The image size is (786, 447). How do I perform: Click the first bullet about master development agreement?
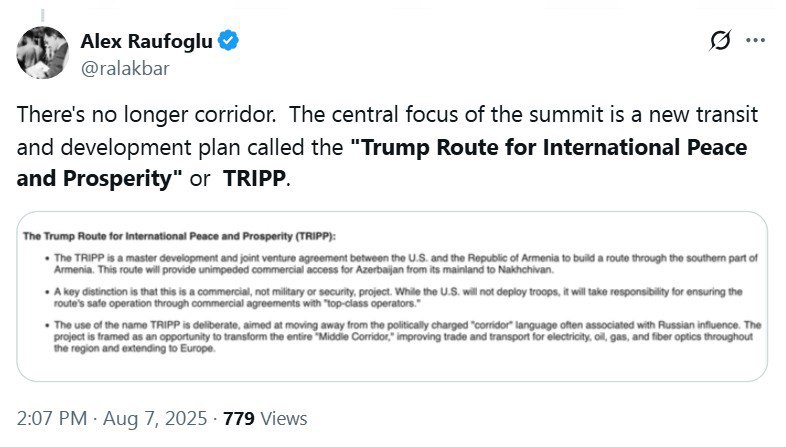[x=406, y=264]
